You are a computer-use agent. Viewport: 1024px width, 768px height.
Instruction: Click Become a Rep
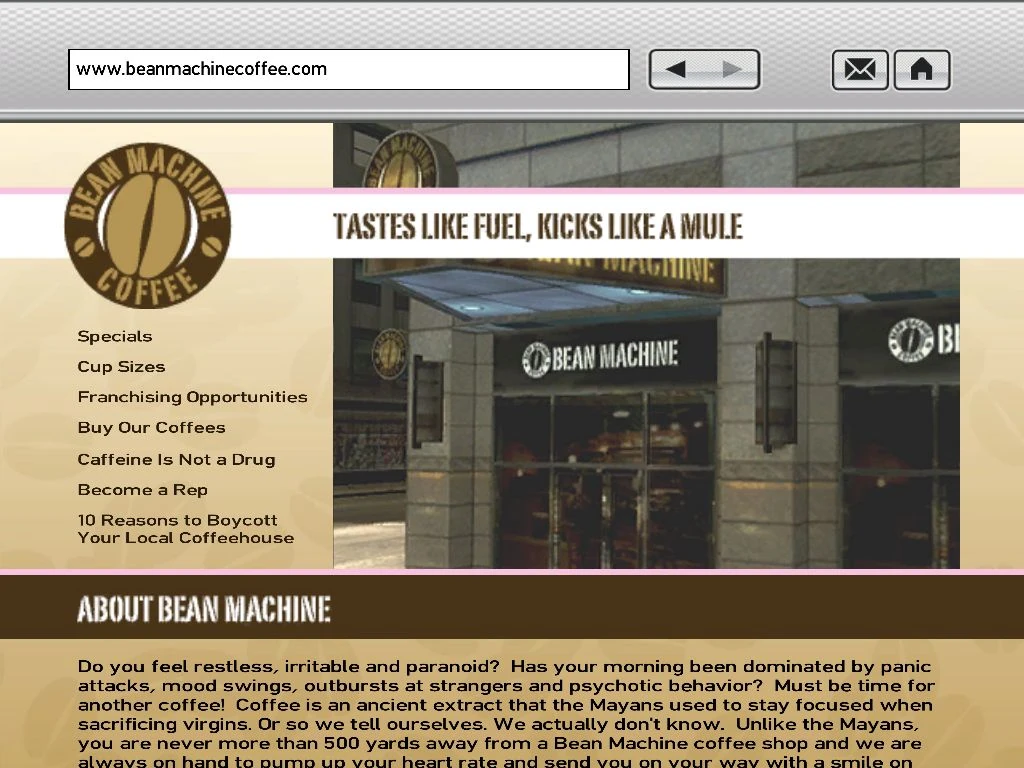[x=142, y=489]
